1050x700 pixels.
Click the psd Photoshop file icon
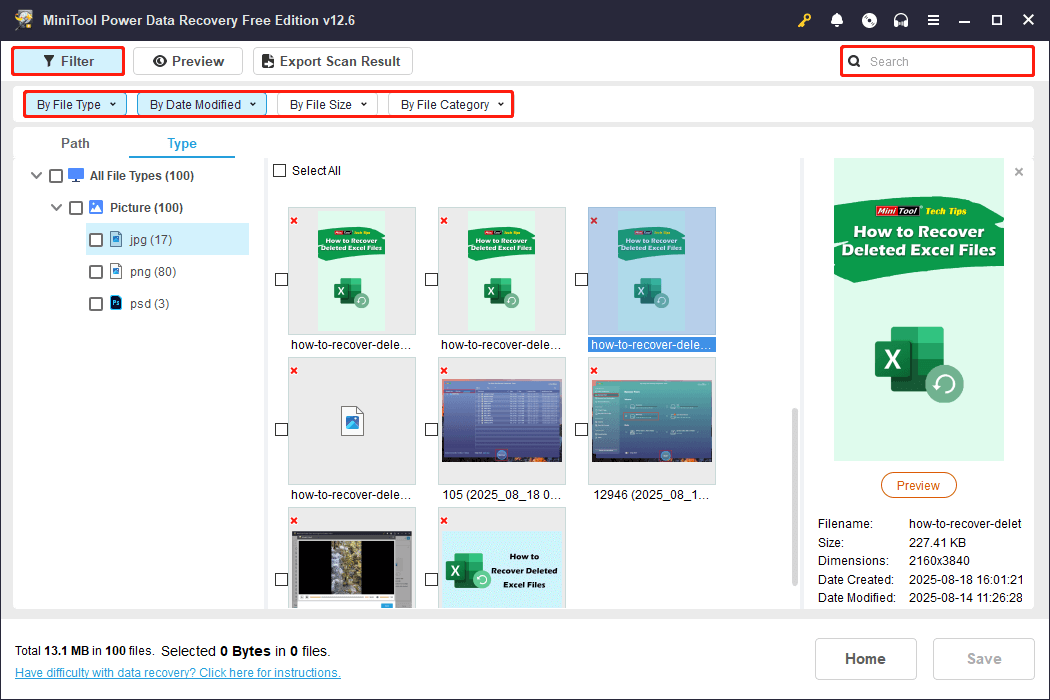tap(116, 303)
